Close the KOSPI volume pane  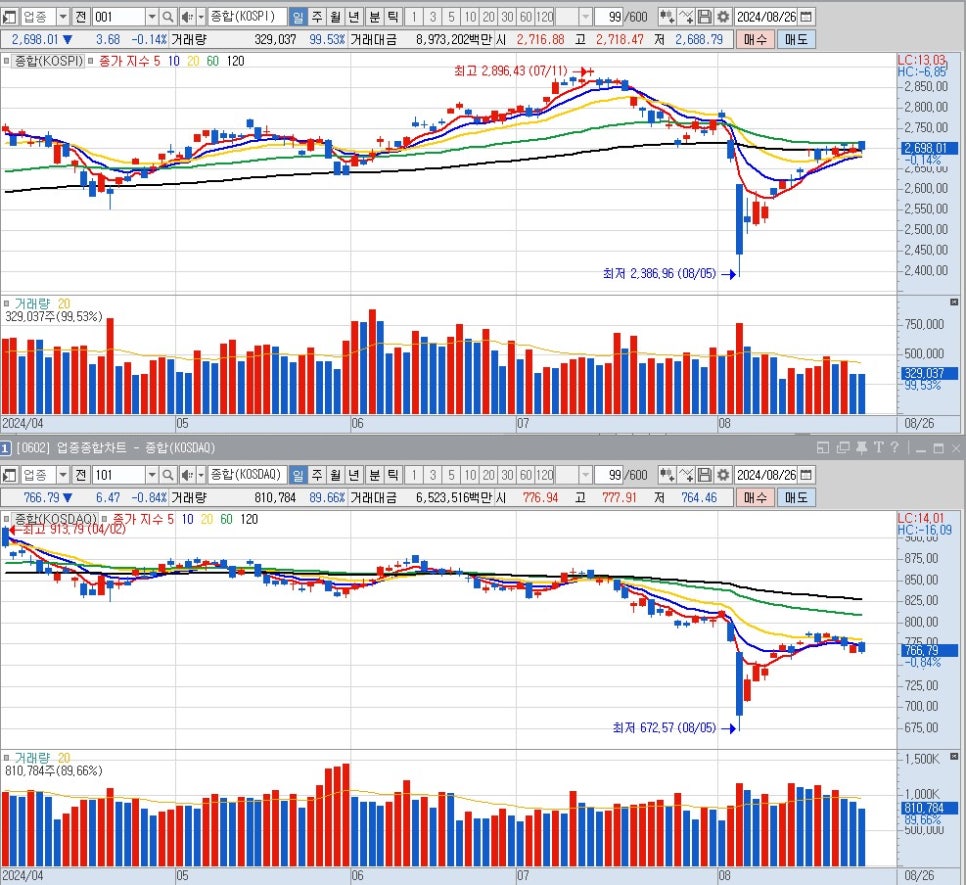click(954, 302)
